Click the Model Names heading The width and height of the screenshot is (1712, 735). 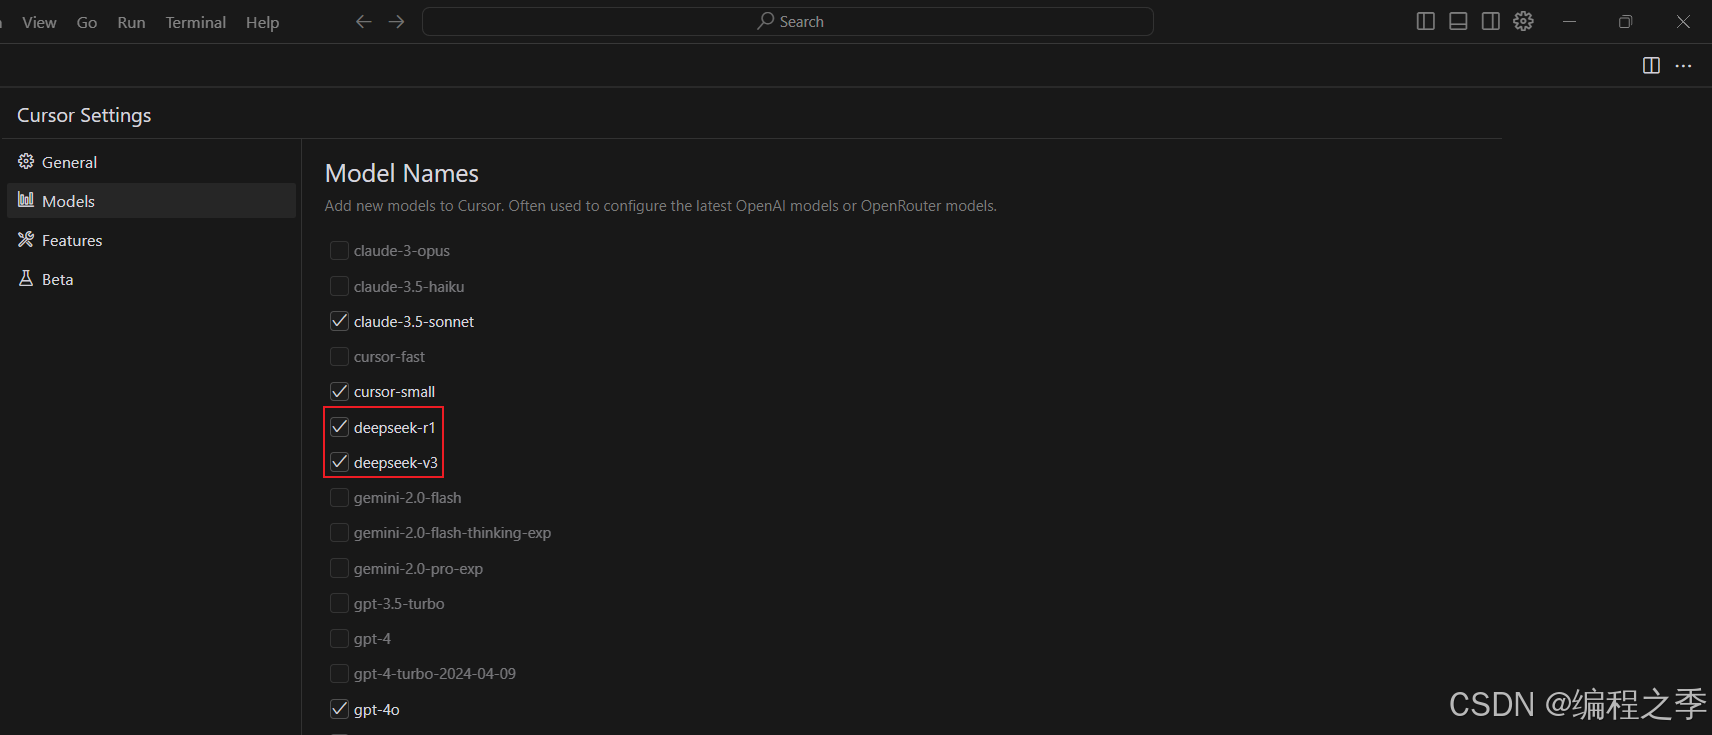402,173
